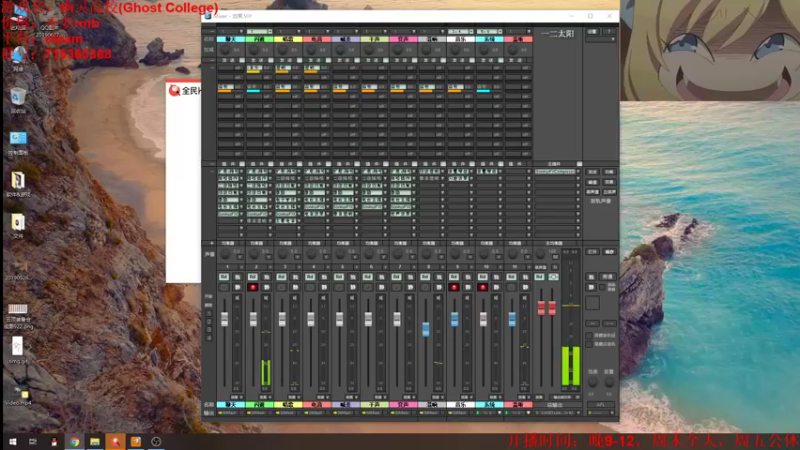Click the left red master fader handle
This screenshot has height=450, width=800.
click(541, 308)
